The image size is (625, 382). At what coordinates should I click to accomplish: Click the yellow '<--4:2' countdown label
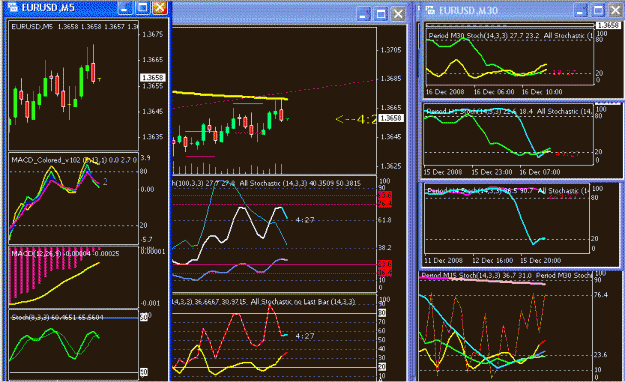pos(356,119)
